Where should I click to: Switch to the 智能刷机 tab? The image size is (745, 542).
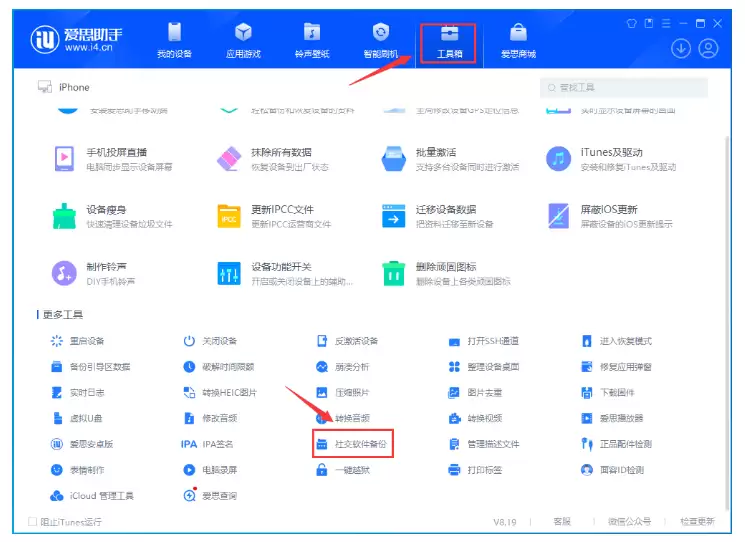381,41
